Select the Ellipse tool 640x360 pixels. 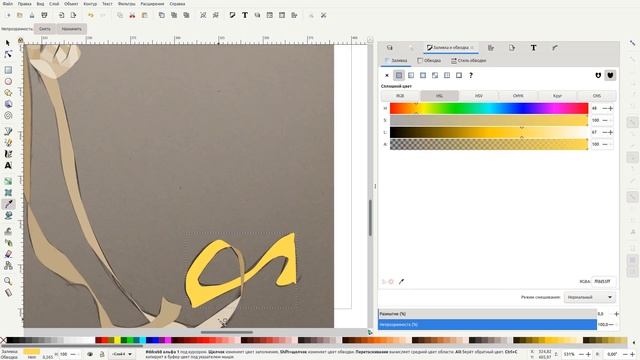pyautogui.click(x=8, y=81)
